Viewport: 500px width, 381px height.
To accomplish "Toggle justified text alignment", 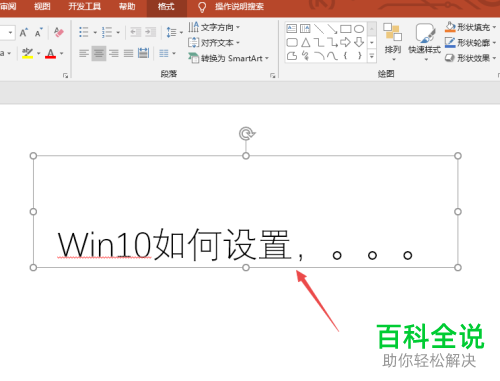I will (128, 53).
